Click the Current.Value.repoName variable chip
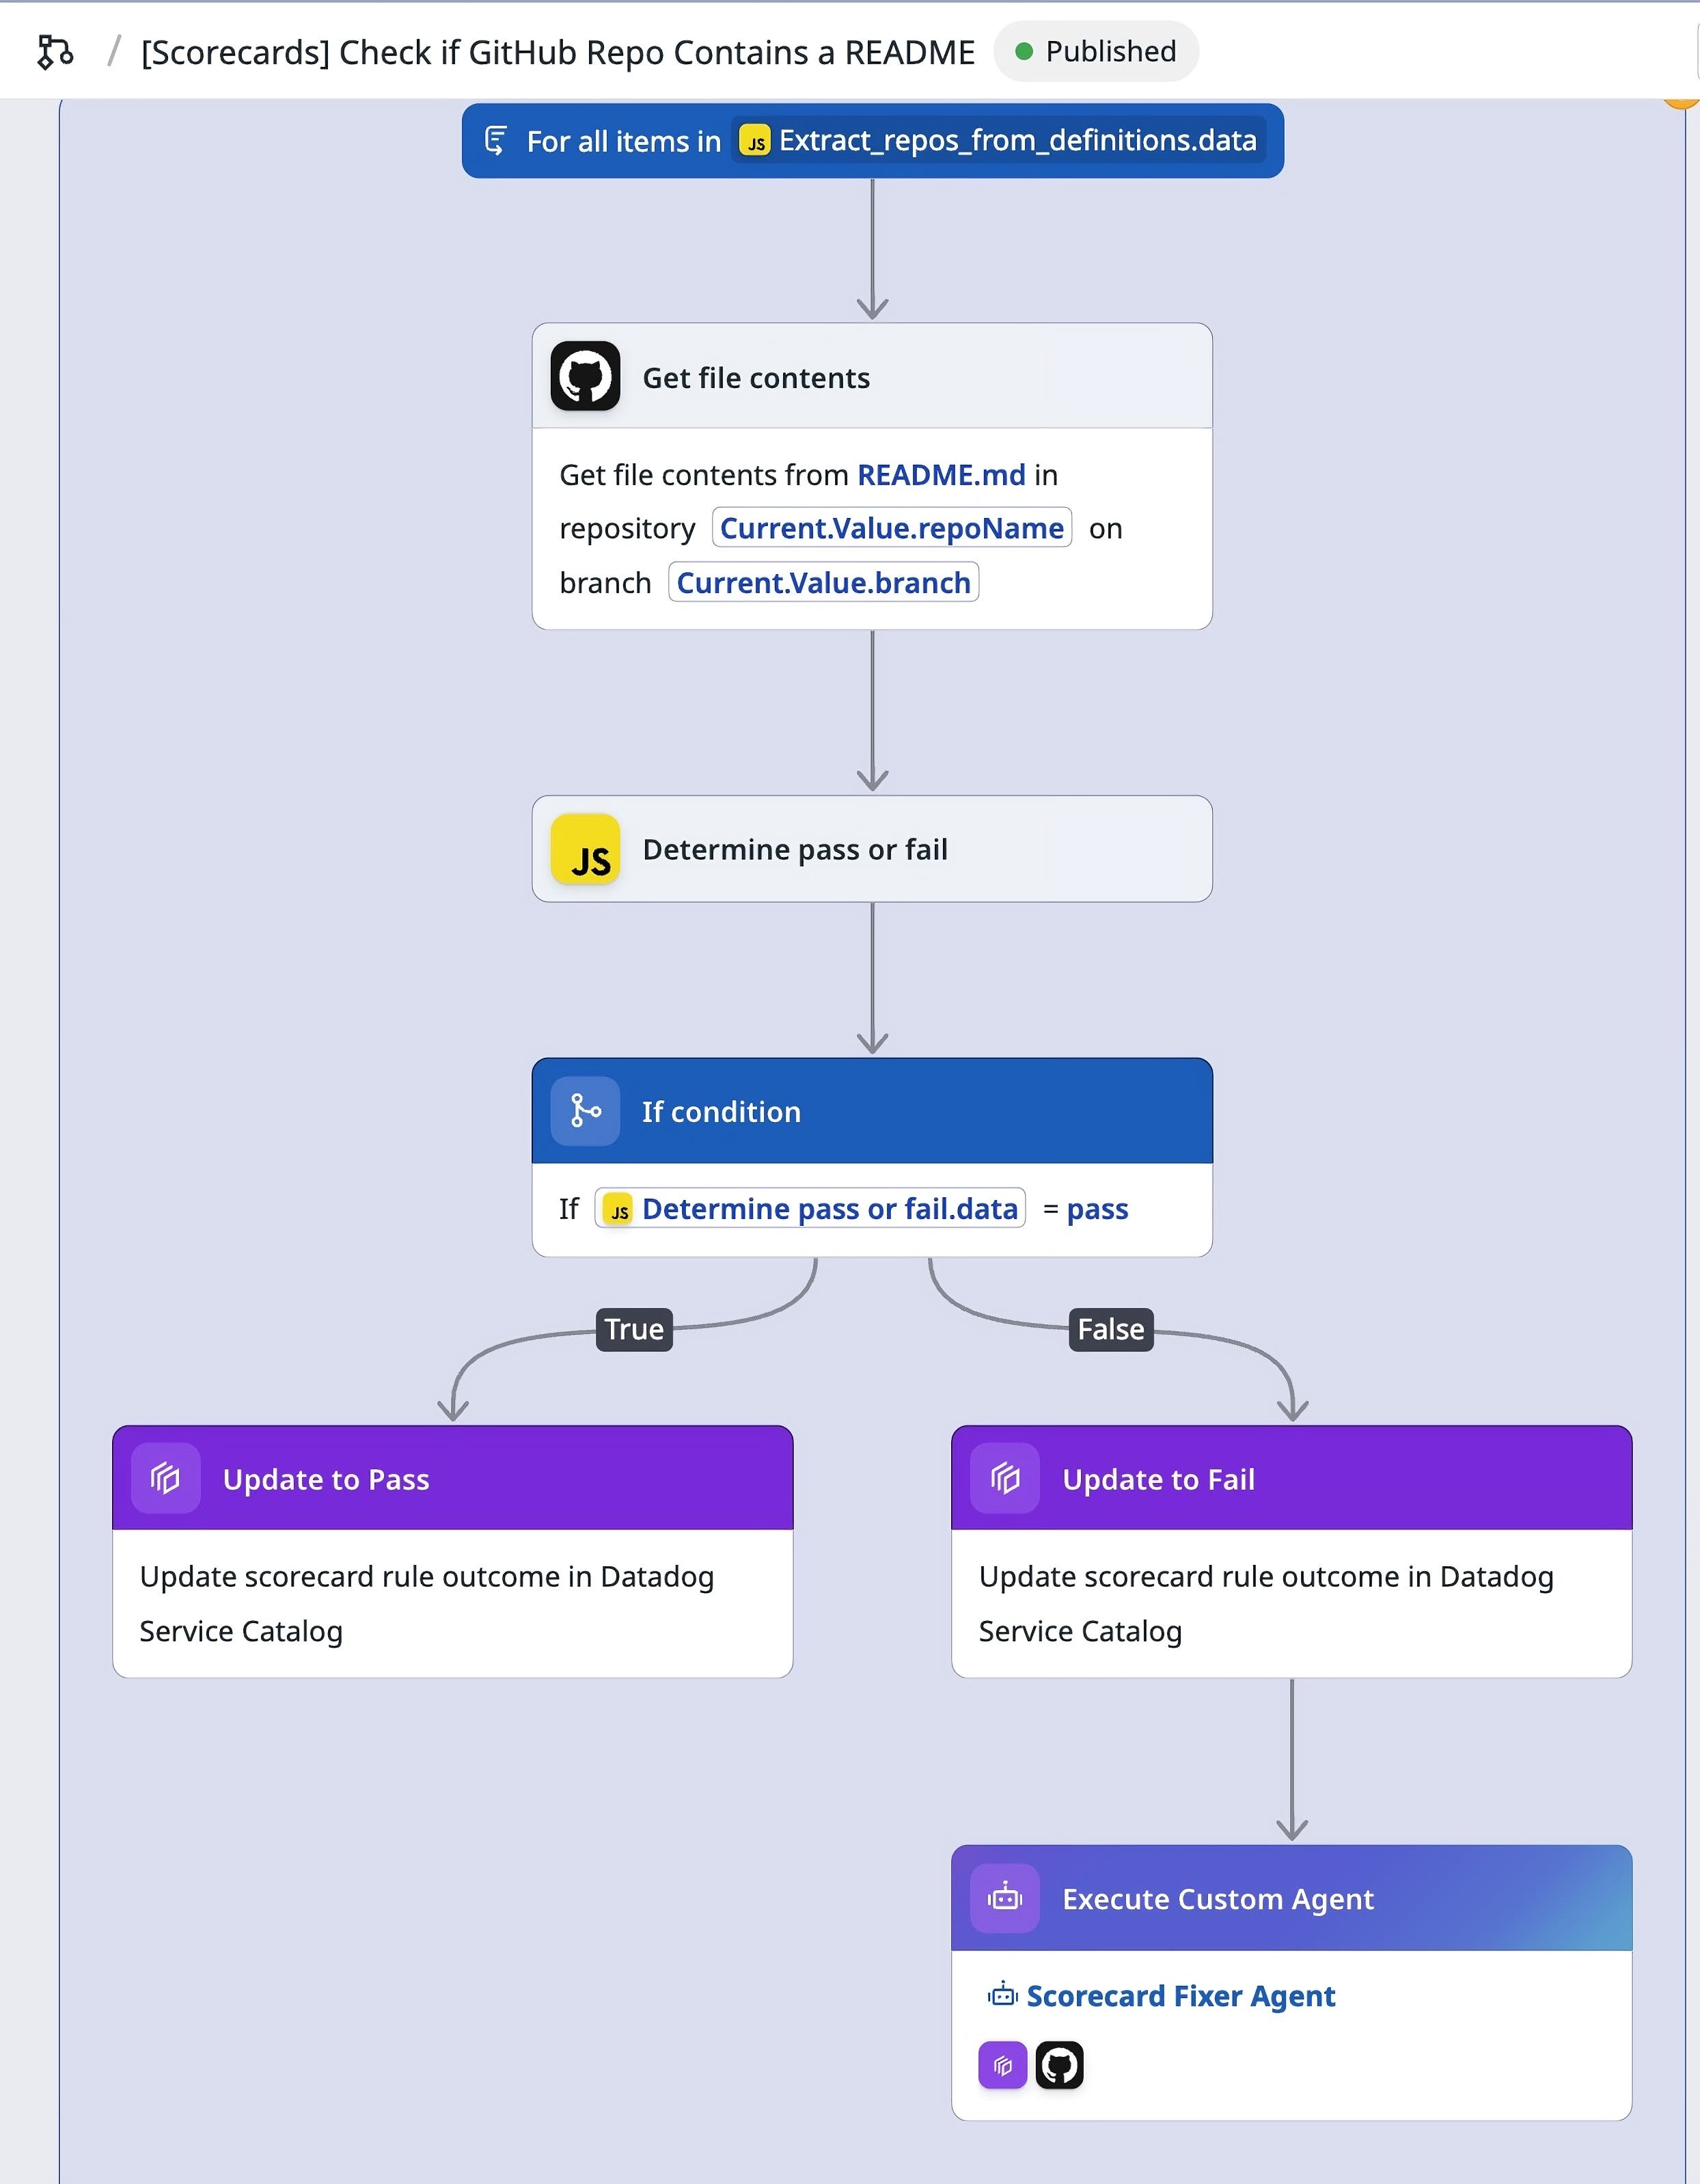Screen dimensions: 1700x2184 click(x=892, y=528)
